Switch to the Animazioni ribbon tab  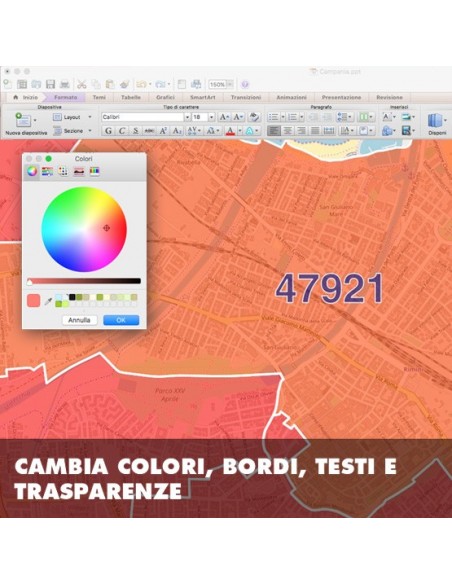point(292,97)
